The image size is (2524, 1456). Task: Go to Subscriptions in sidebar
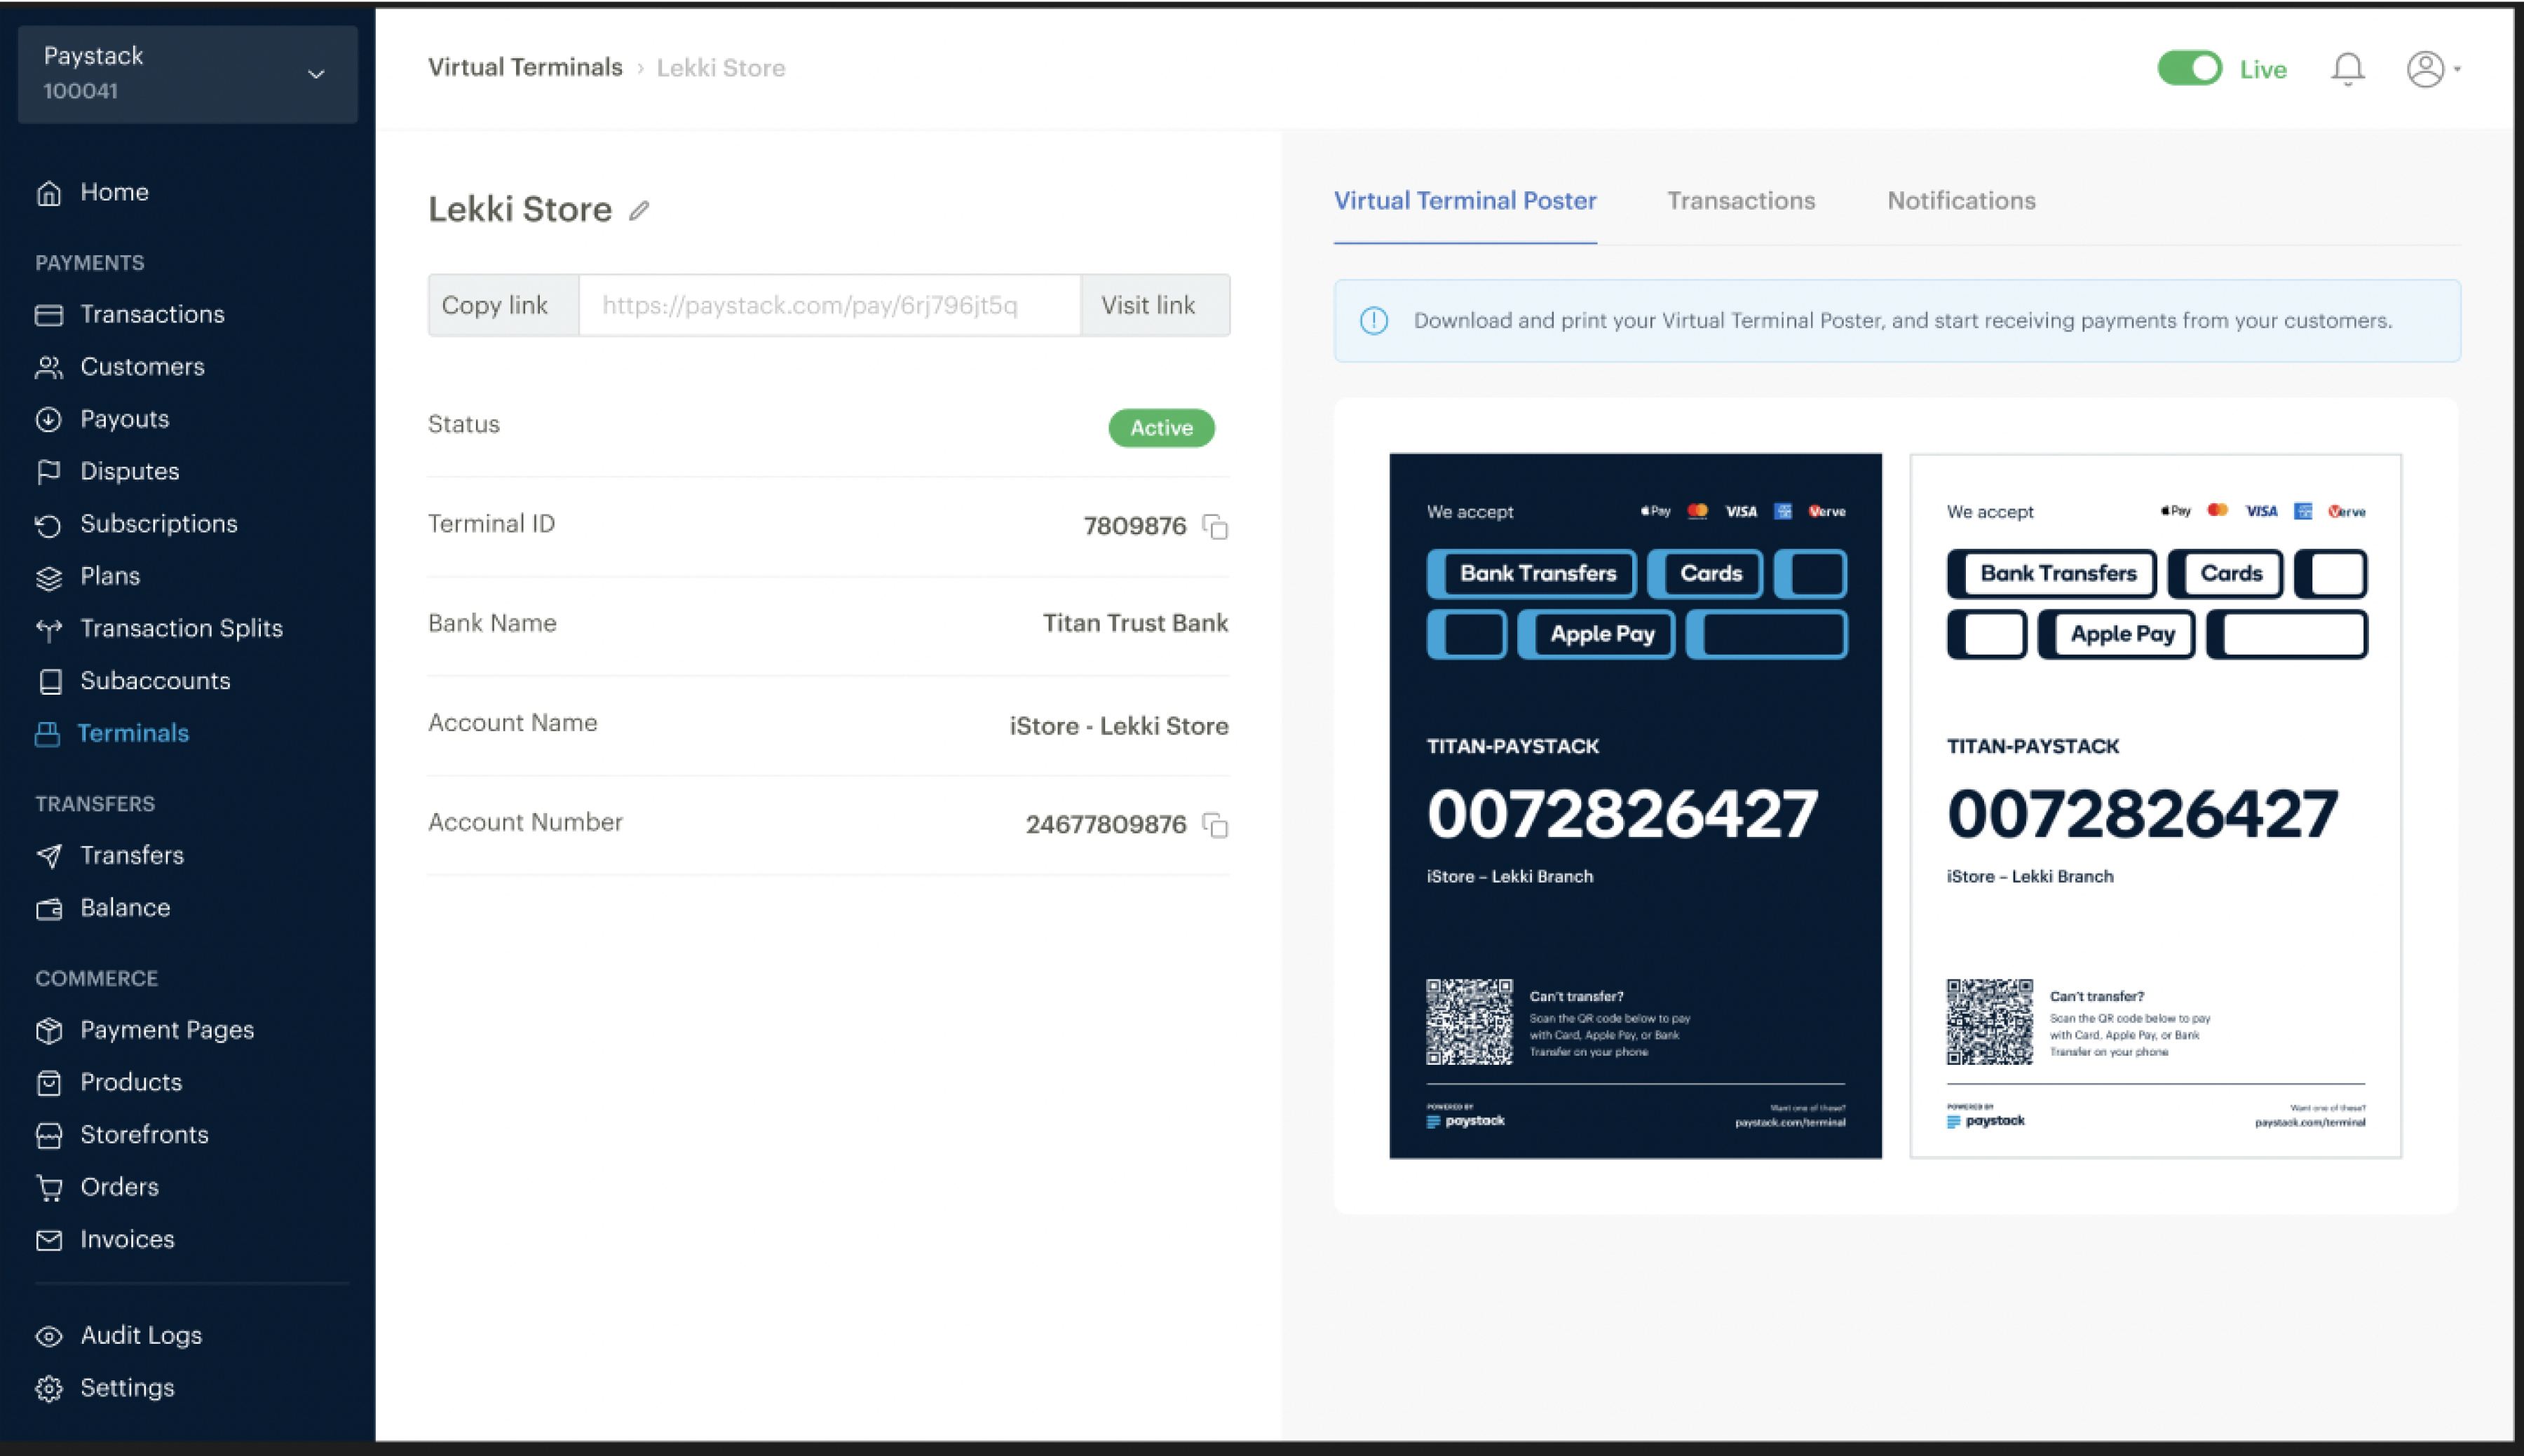click(158, 524)
